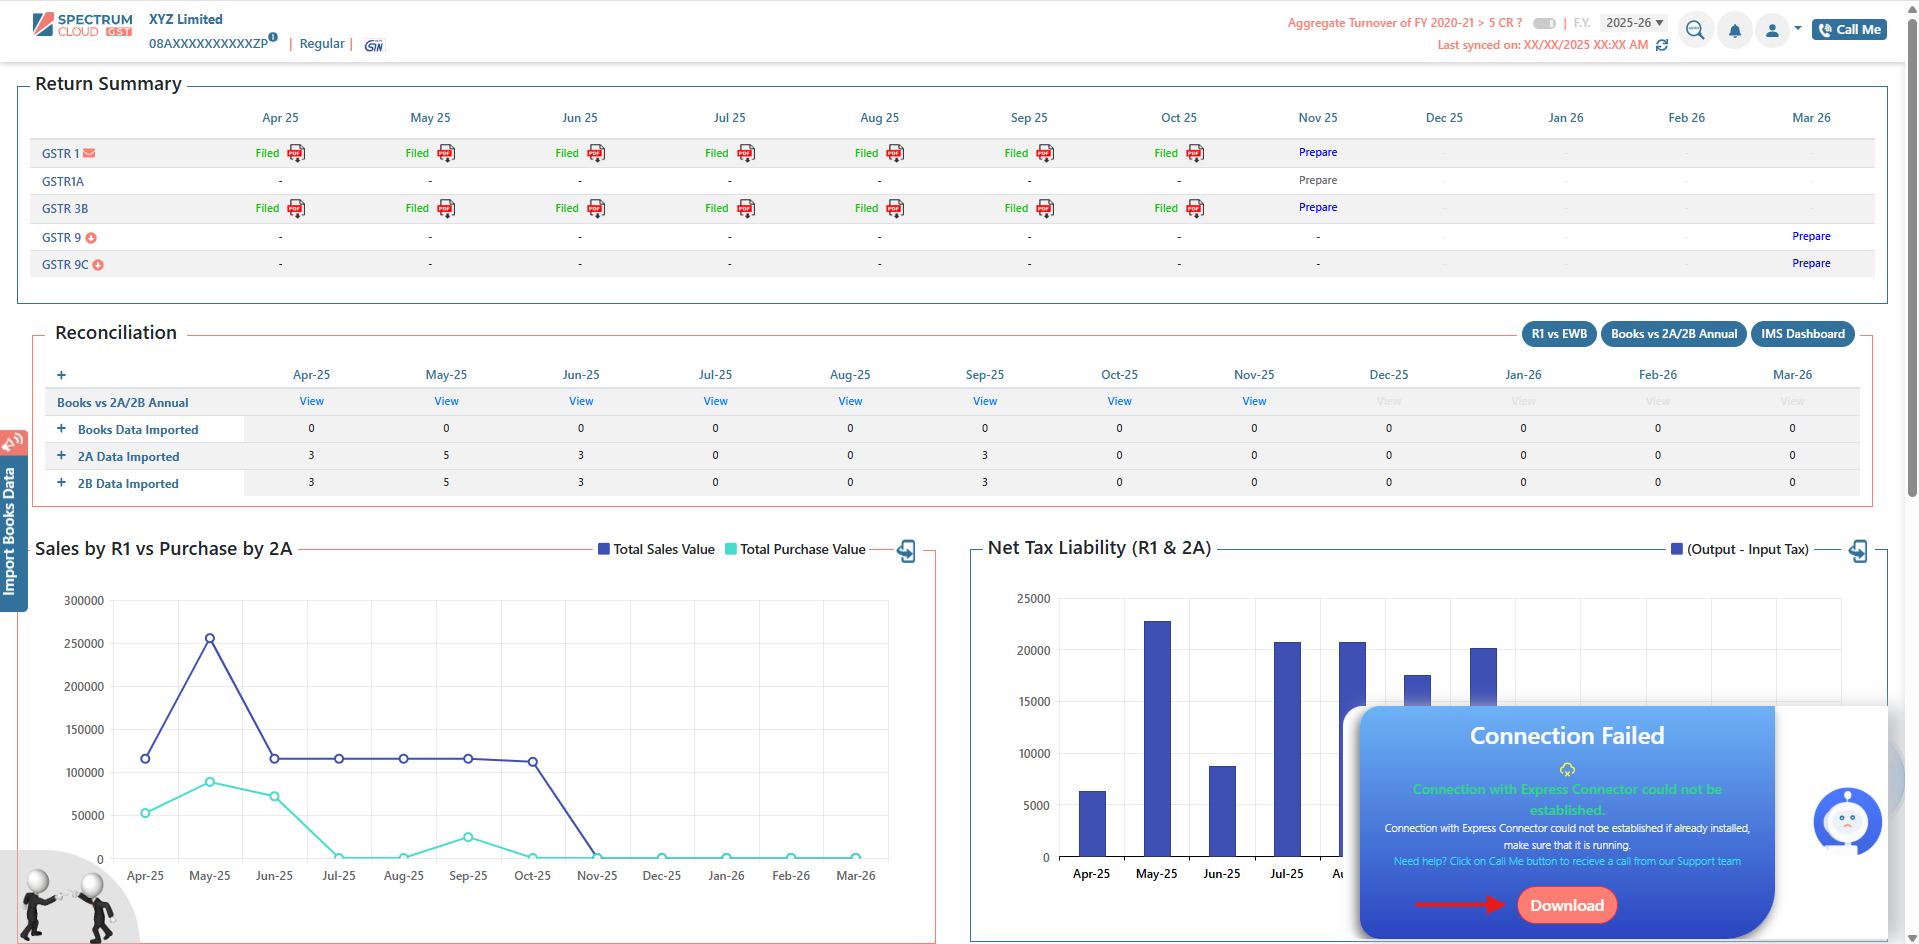Click Prepare link for GSTR 3B Nov 25
The height and width of the screenshot is (944, 1919).
point(1317,208)
